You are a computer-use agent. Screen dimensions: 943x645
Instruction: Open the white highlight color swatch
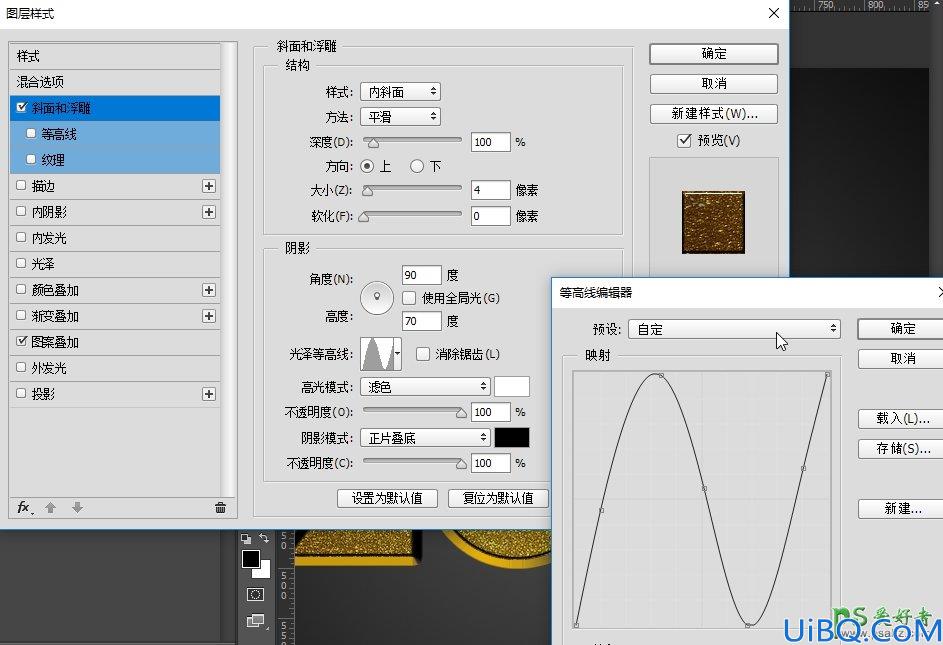click(512, 386)
